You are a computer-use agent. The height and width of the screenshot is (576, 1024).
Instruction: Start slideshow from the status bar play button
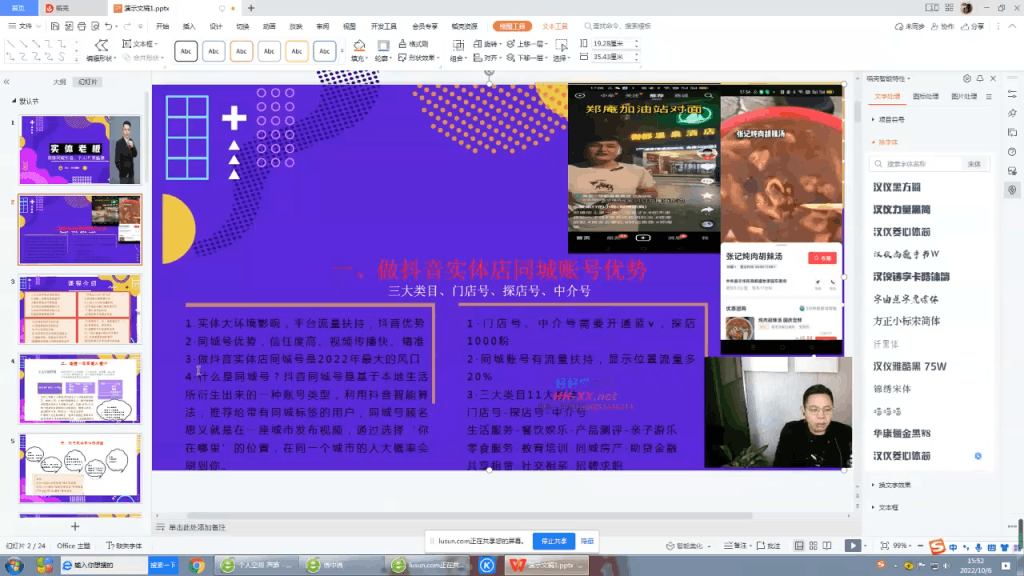(853, 545)
